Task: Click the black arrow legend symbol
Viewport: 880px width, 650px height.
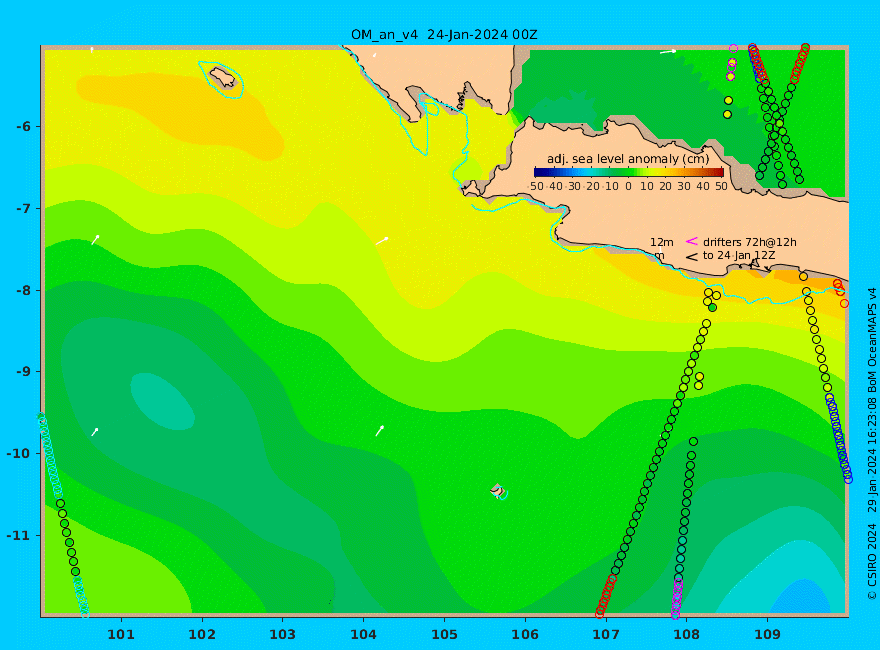Action: (x=692, y=257)
